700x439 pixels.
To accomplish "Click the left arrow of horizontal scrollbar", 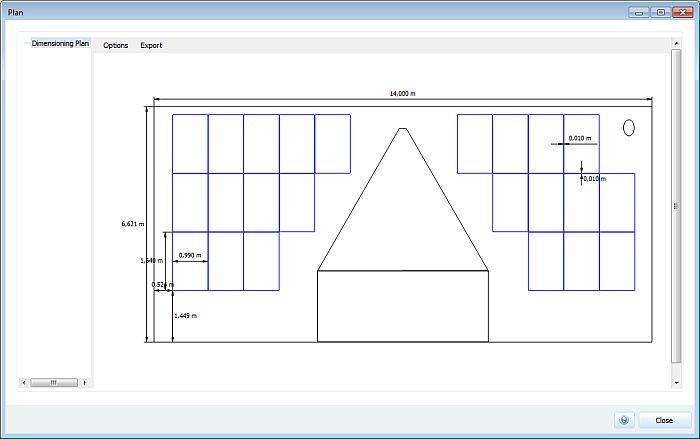I will pyautogui.click(x=24, y=382).
